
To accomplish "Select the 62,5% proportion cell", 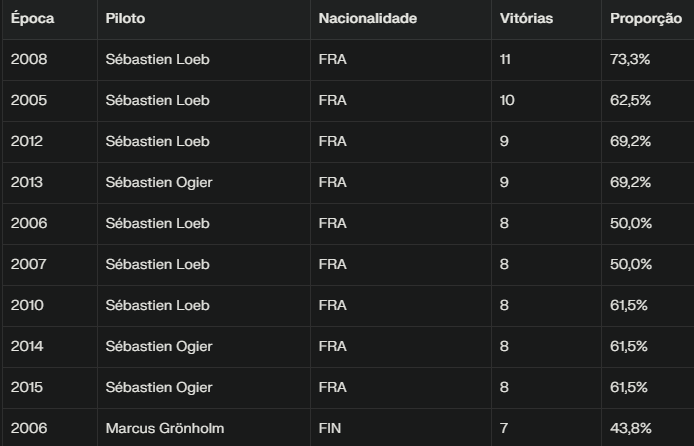I will (631, 100).
